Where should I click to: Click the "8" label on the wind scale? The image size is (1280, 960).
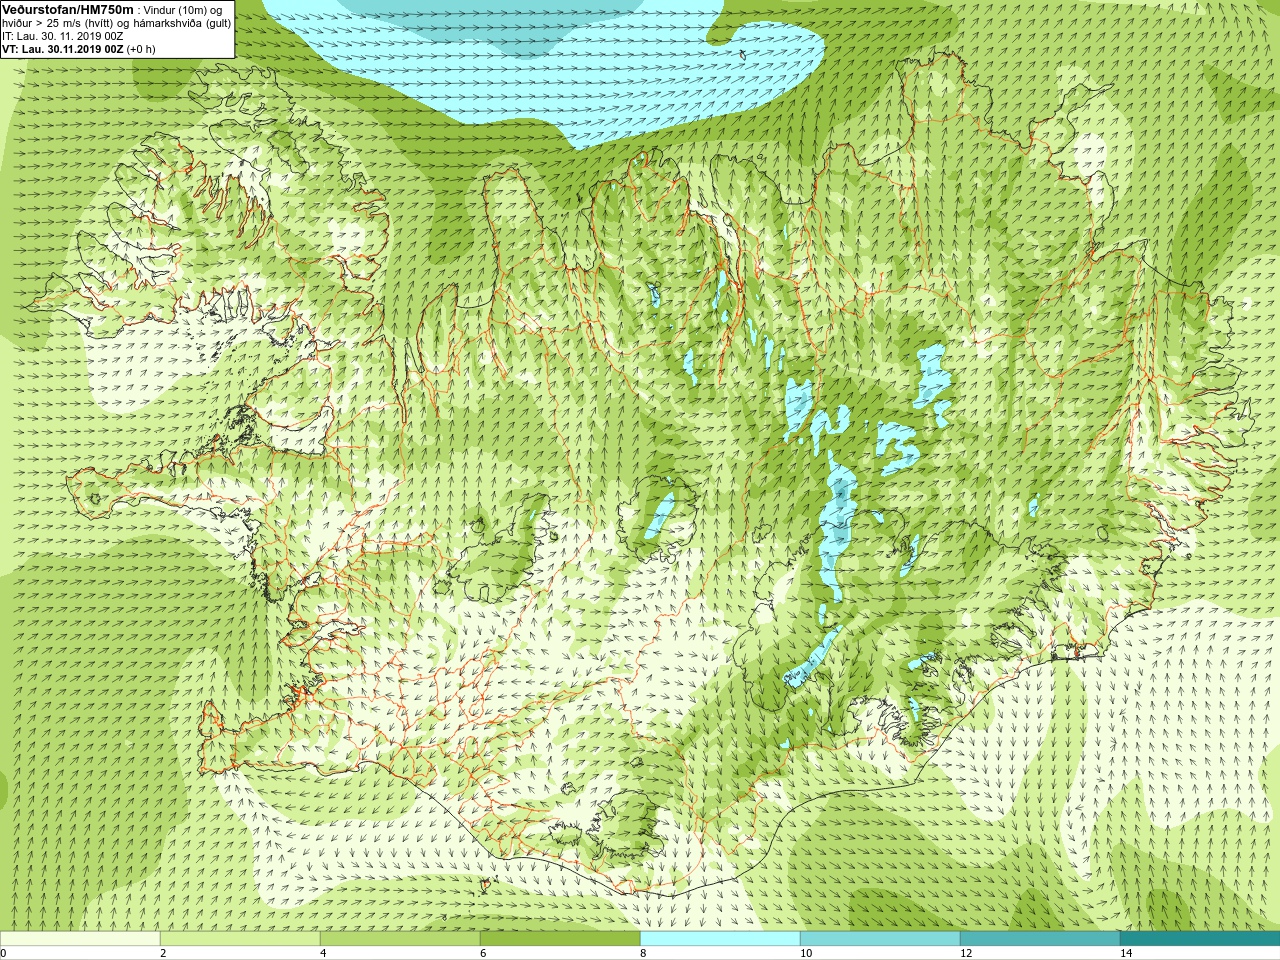point(643,953)
